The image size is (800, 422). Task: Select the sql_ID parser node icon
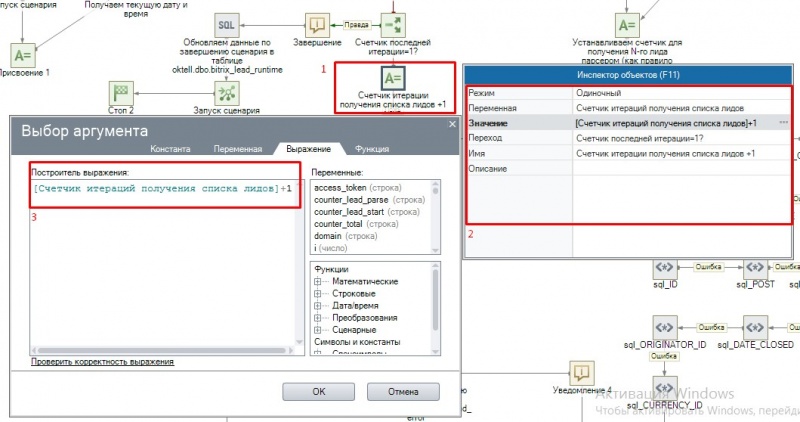tap(665, 267)
